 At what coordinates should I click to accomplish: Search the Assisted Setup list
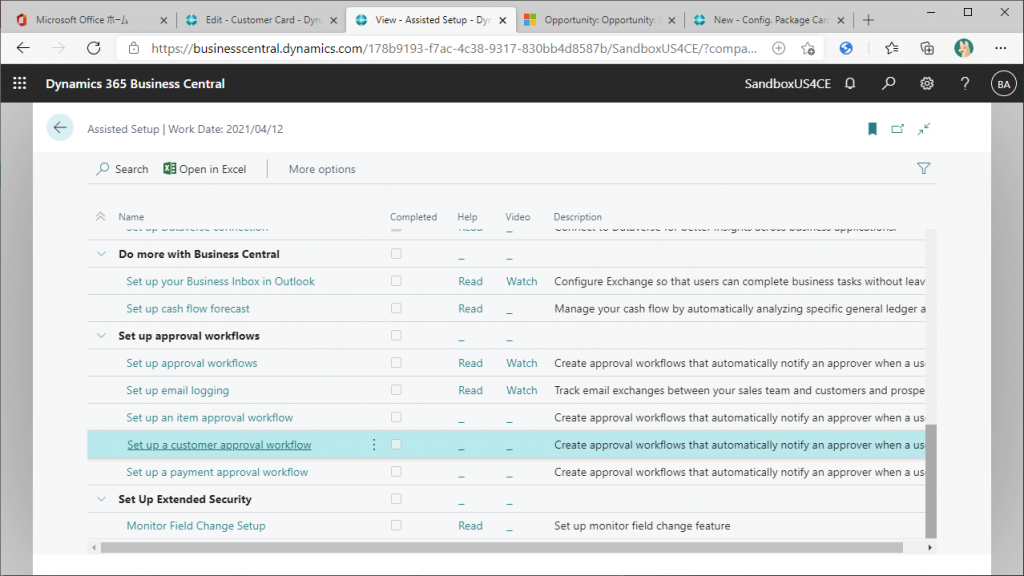point(122,168)
